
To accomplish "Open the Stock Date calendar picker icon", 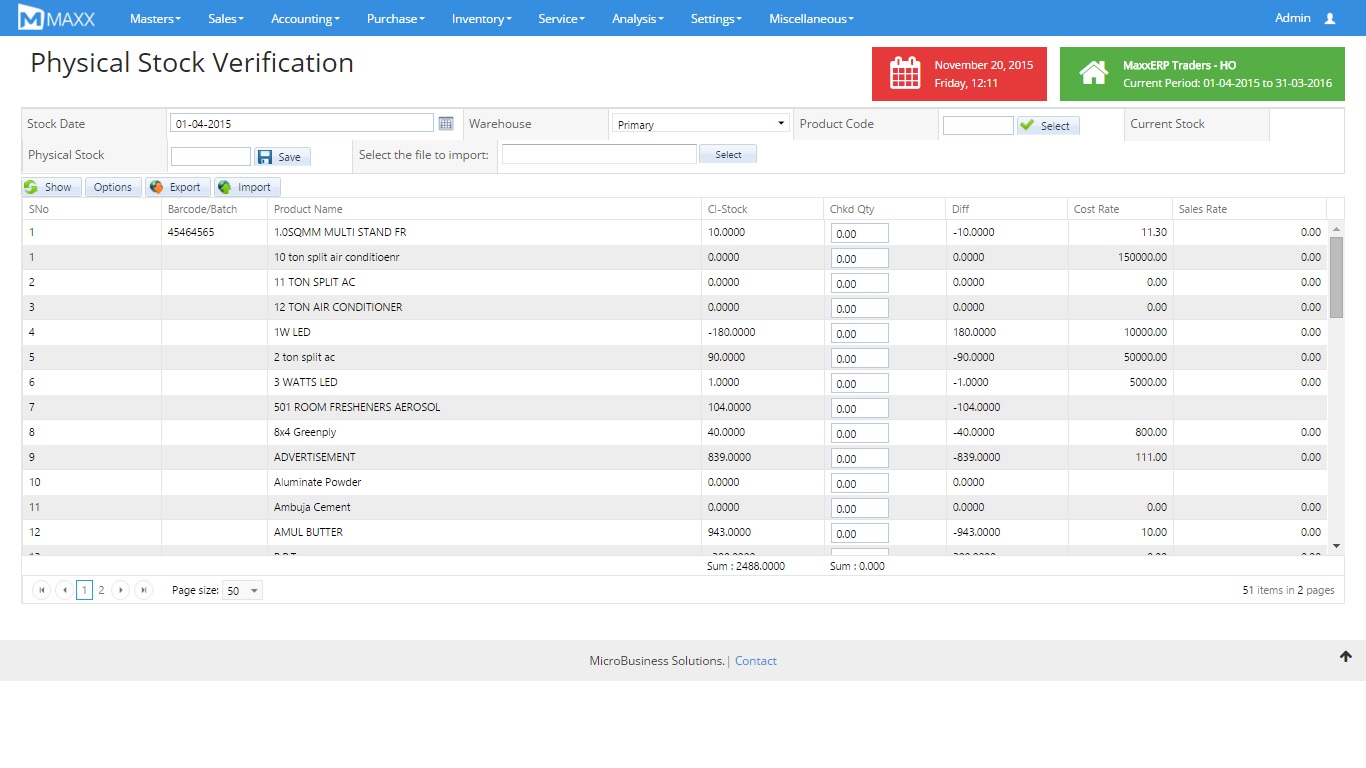I will 446,123.
